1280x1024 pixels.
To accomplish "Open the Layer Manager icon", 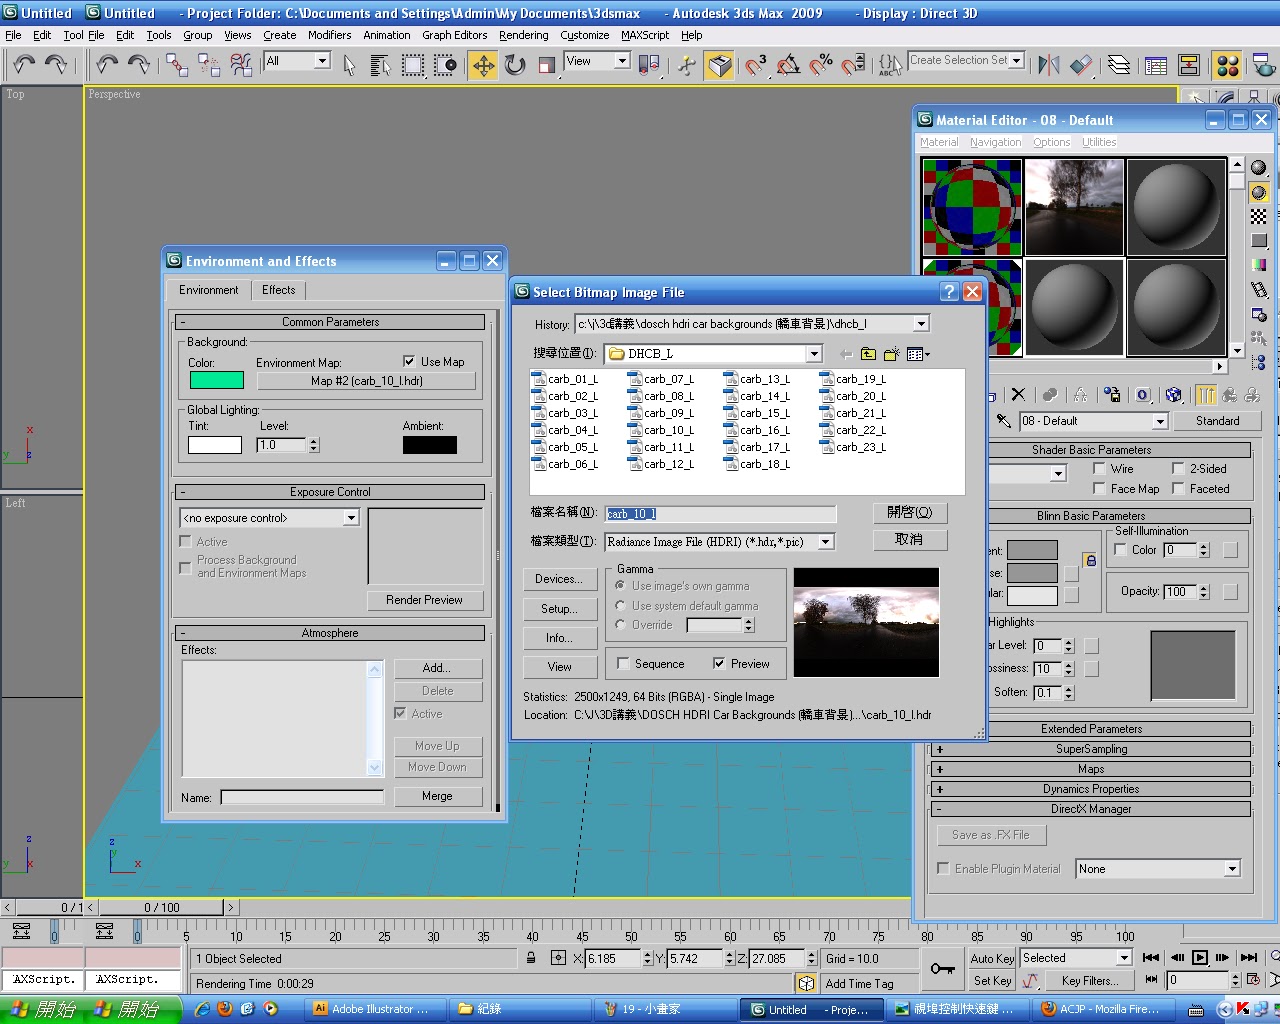I will click(x=1120, y=65).
